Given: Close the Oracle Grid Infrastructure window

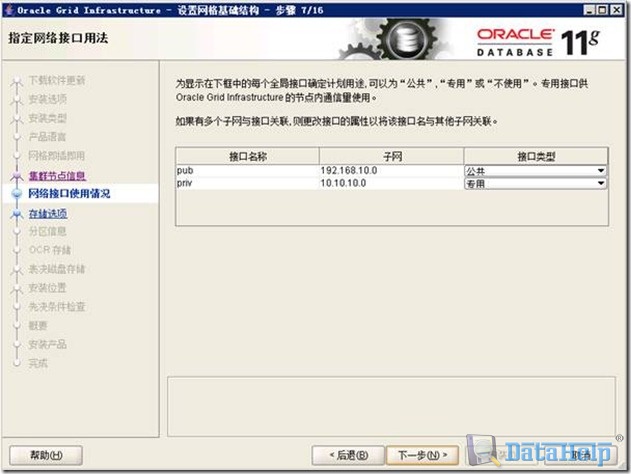Looking at the screenshot, I should point(616,10).
